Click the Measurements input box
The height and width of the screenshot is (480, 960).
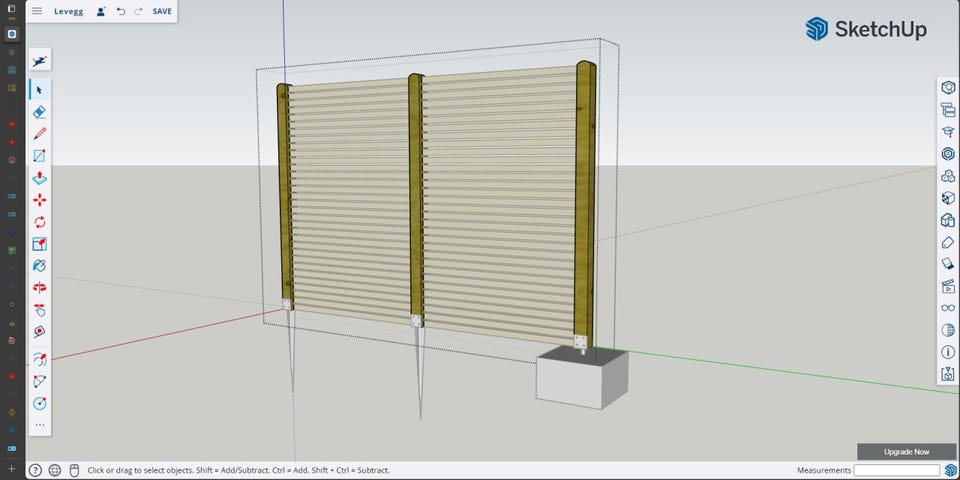896,470
